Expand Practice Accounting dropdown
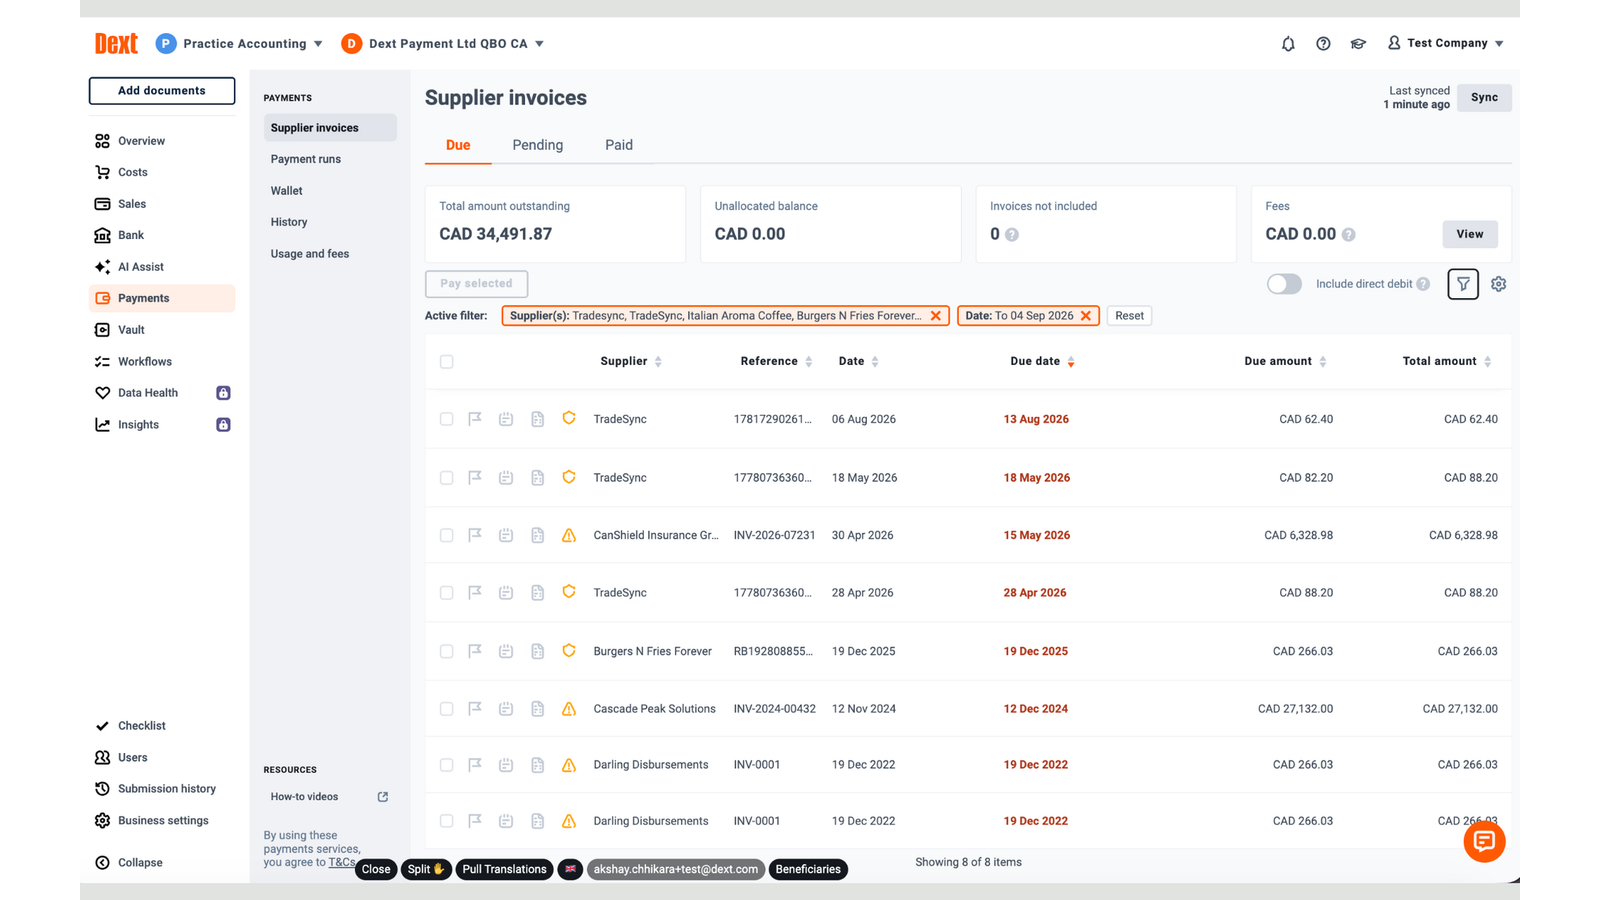This screenshot has height=900, width=1600. pos(240,44)
